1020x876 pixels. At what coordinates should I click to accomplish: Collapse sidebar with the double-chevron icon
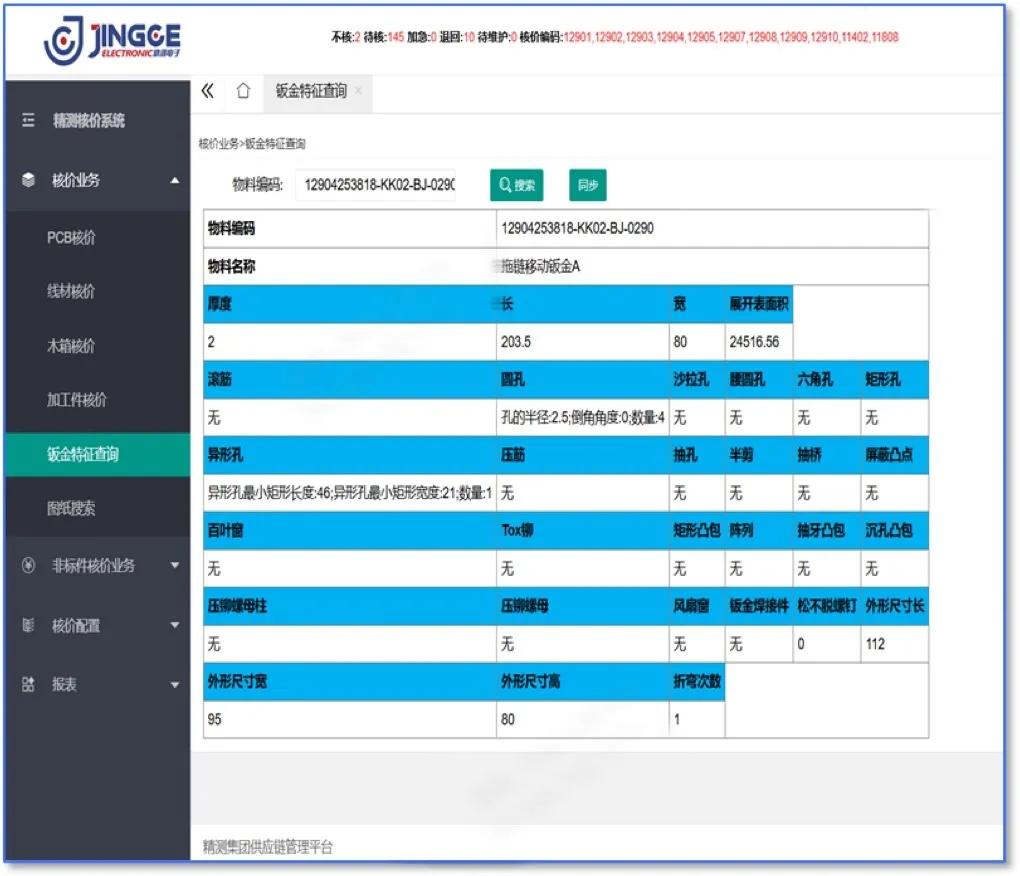pyautogui.click(x=208, y=91)
